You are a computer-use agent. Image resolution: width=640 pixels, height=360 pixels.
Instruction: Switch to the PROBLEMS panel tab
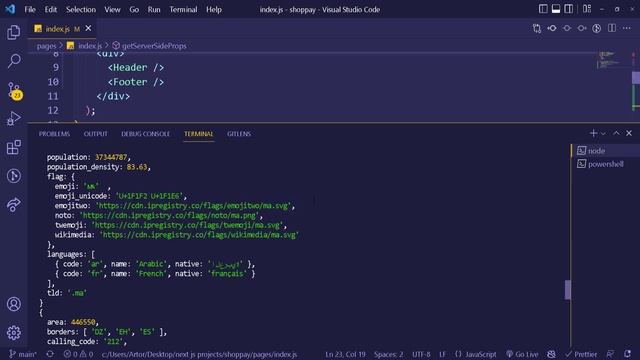pos(54,134)
